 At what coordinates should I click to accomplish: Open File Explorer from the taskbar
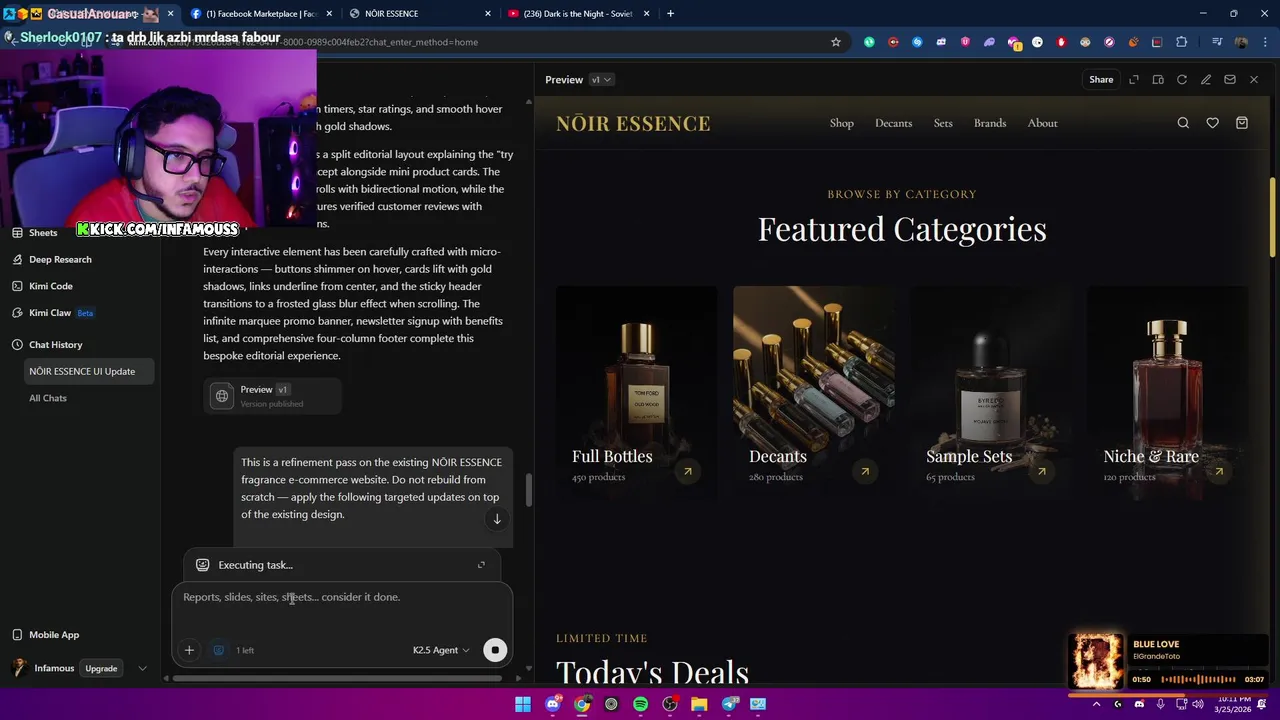pyautogui.click(x=700, y=704)
